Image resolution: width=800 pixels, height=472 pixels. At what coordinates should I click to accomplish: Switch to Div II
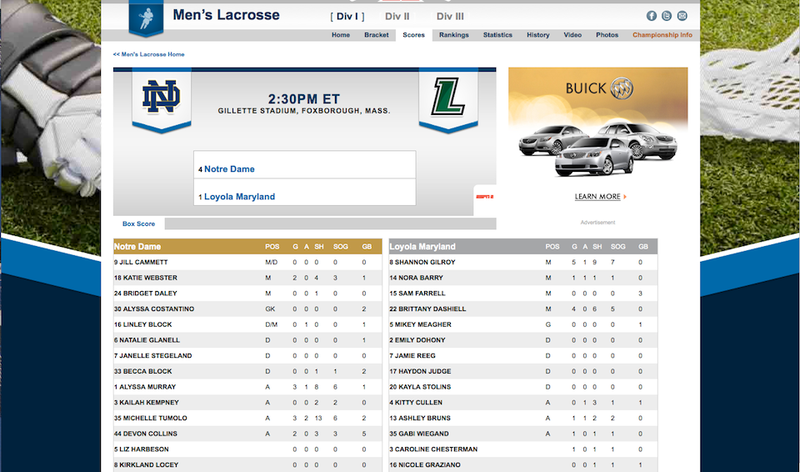(x=397, y=16)
